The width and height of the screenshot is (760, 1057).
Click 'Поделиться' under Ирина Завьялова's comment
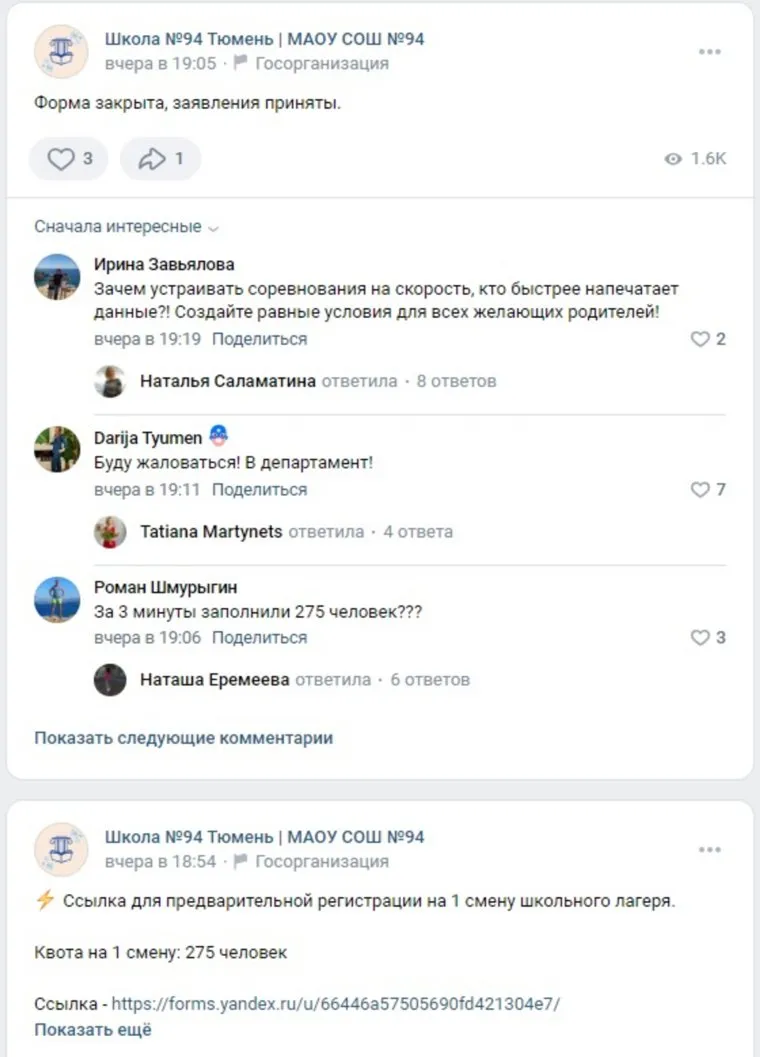click(x=259, y=339)
